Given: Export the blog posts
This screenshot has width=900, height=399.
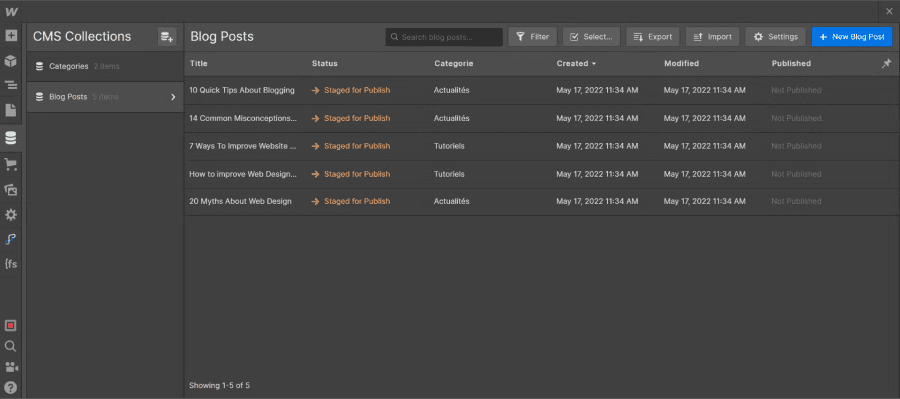Looking at the screenshot, I should point(653,37).
